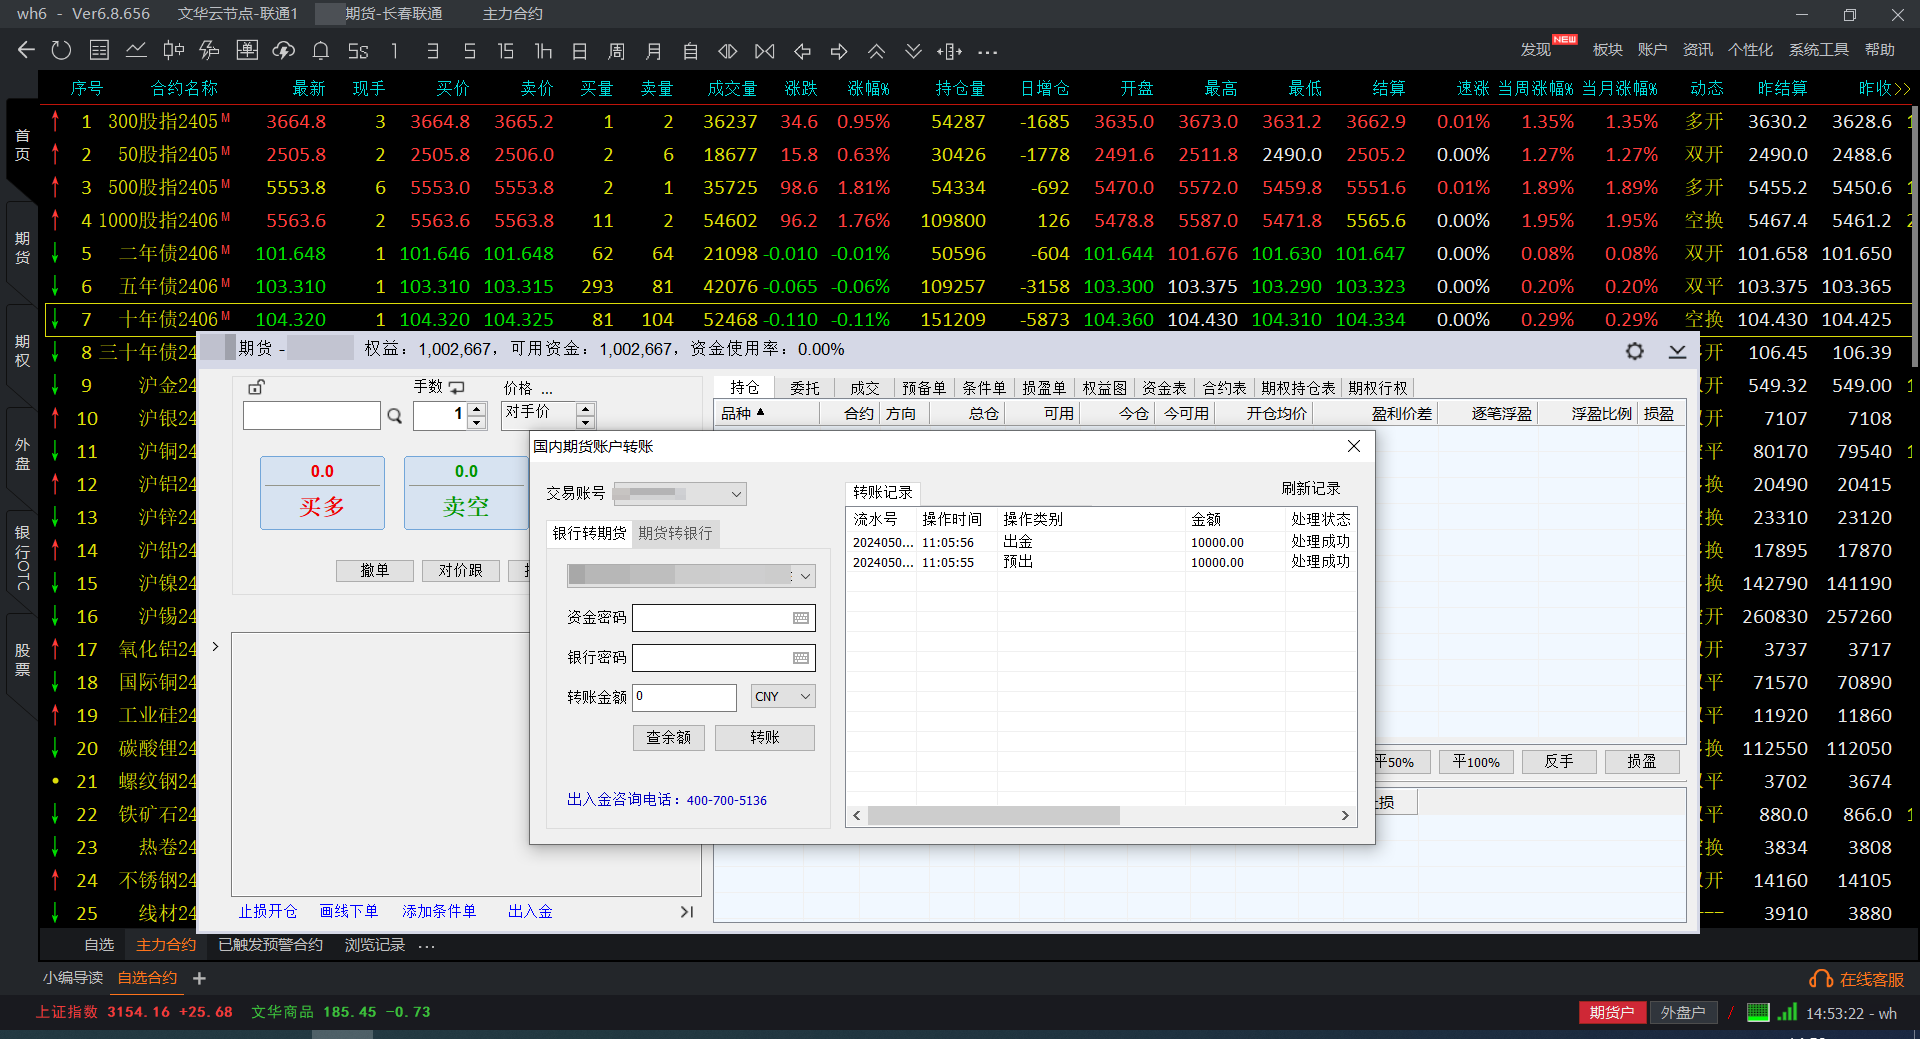
Task: Collapse the trading panel with down chevron
Action: pyautogui.click(x=1678, y=351)
